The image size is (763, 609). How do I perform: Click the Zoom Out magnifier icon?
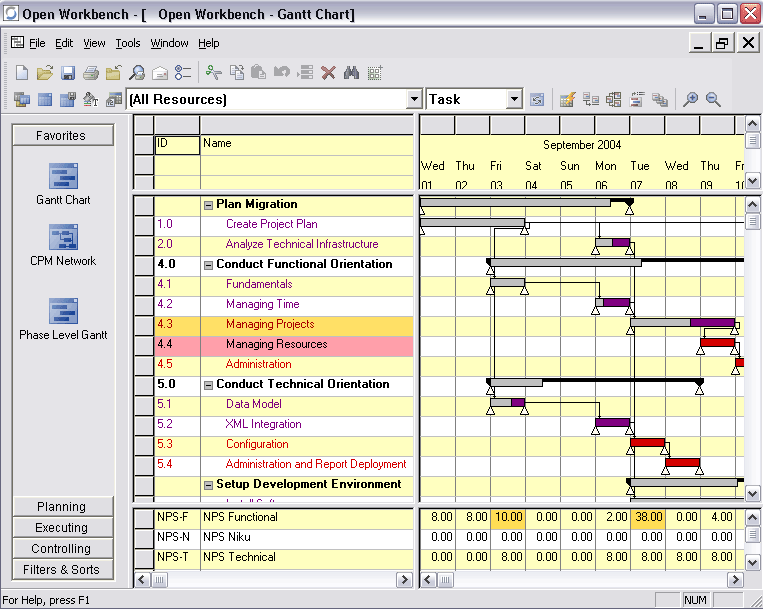click(713, 99)
